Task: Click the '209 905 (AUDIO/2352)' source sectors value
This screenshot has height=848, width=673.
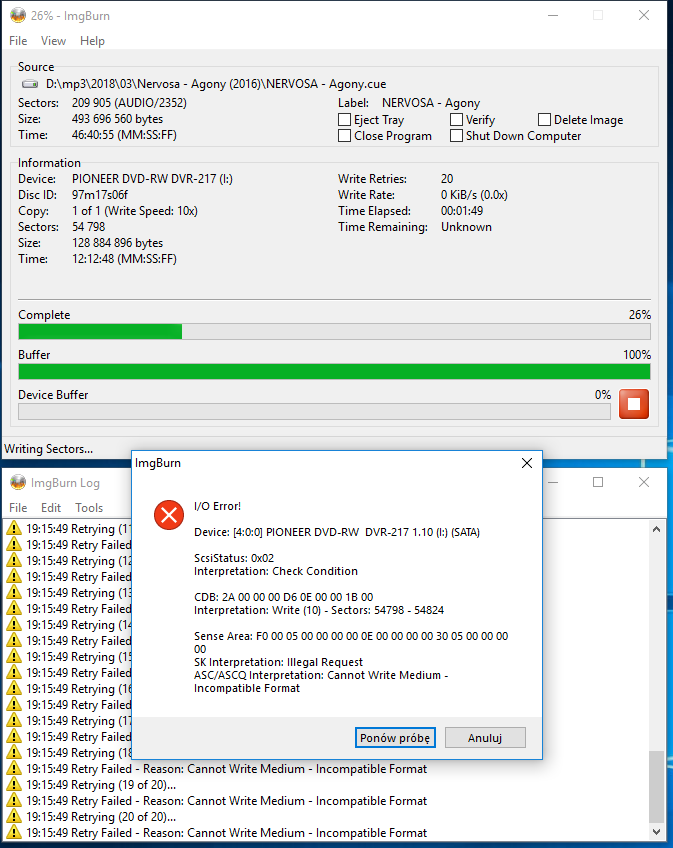Action: click(129, 103)
